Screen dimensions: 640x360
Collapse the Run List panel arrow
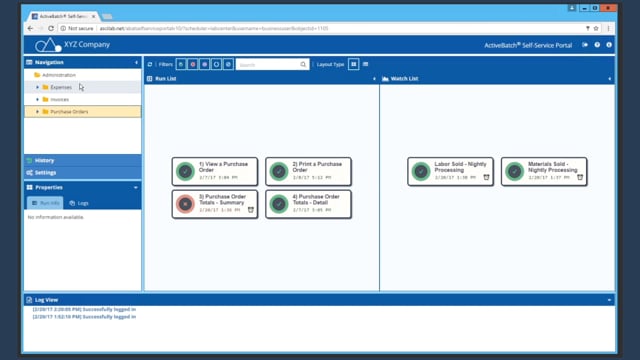(374, 79)
